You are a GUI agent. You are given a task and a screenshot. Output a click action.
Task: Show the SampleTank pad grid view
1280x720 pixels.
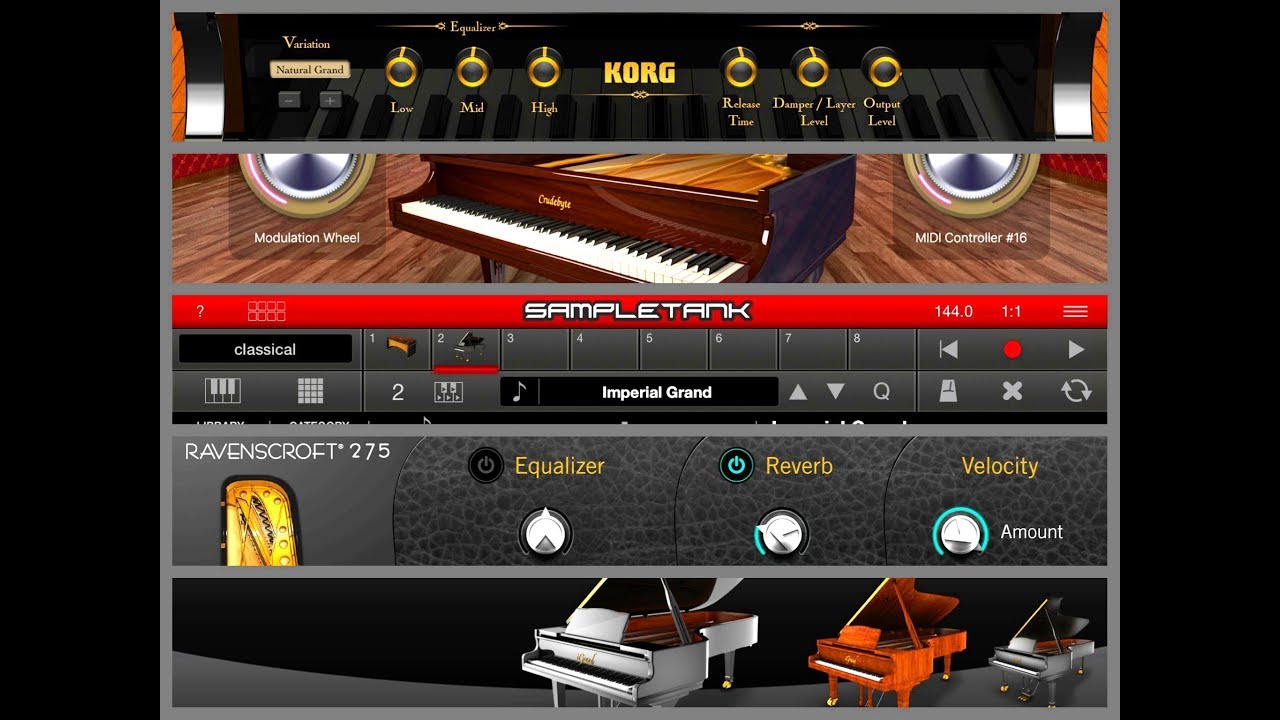click(310, 391)
